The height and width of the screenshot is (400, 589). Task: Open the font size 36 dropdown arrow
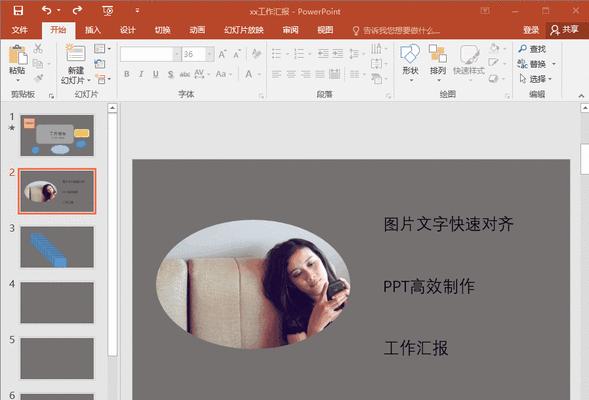(x=210, y=54)
